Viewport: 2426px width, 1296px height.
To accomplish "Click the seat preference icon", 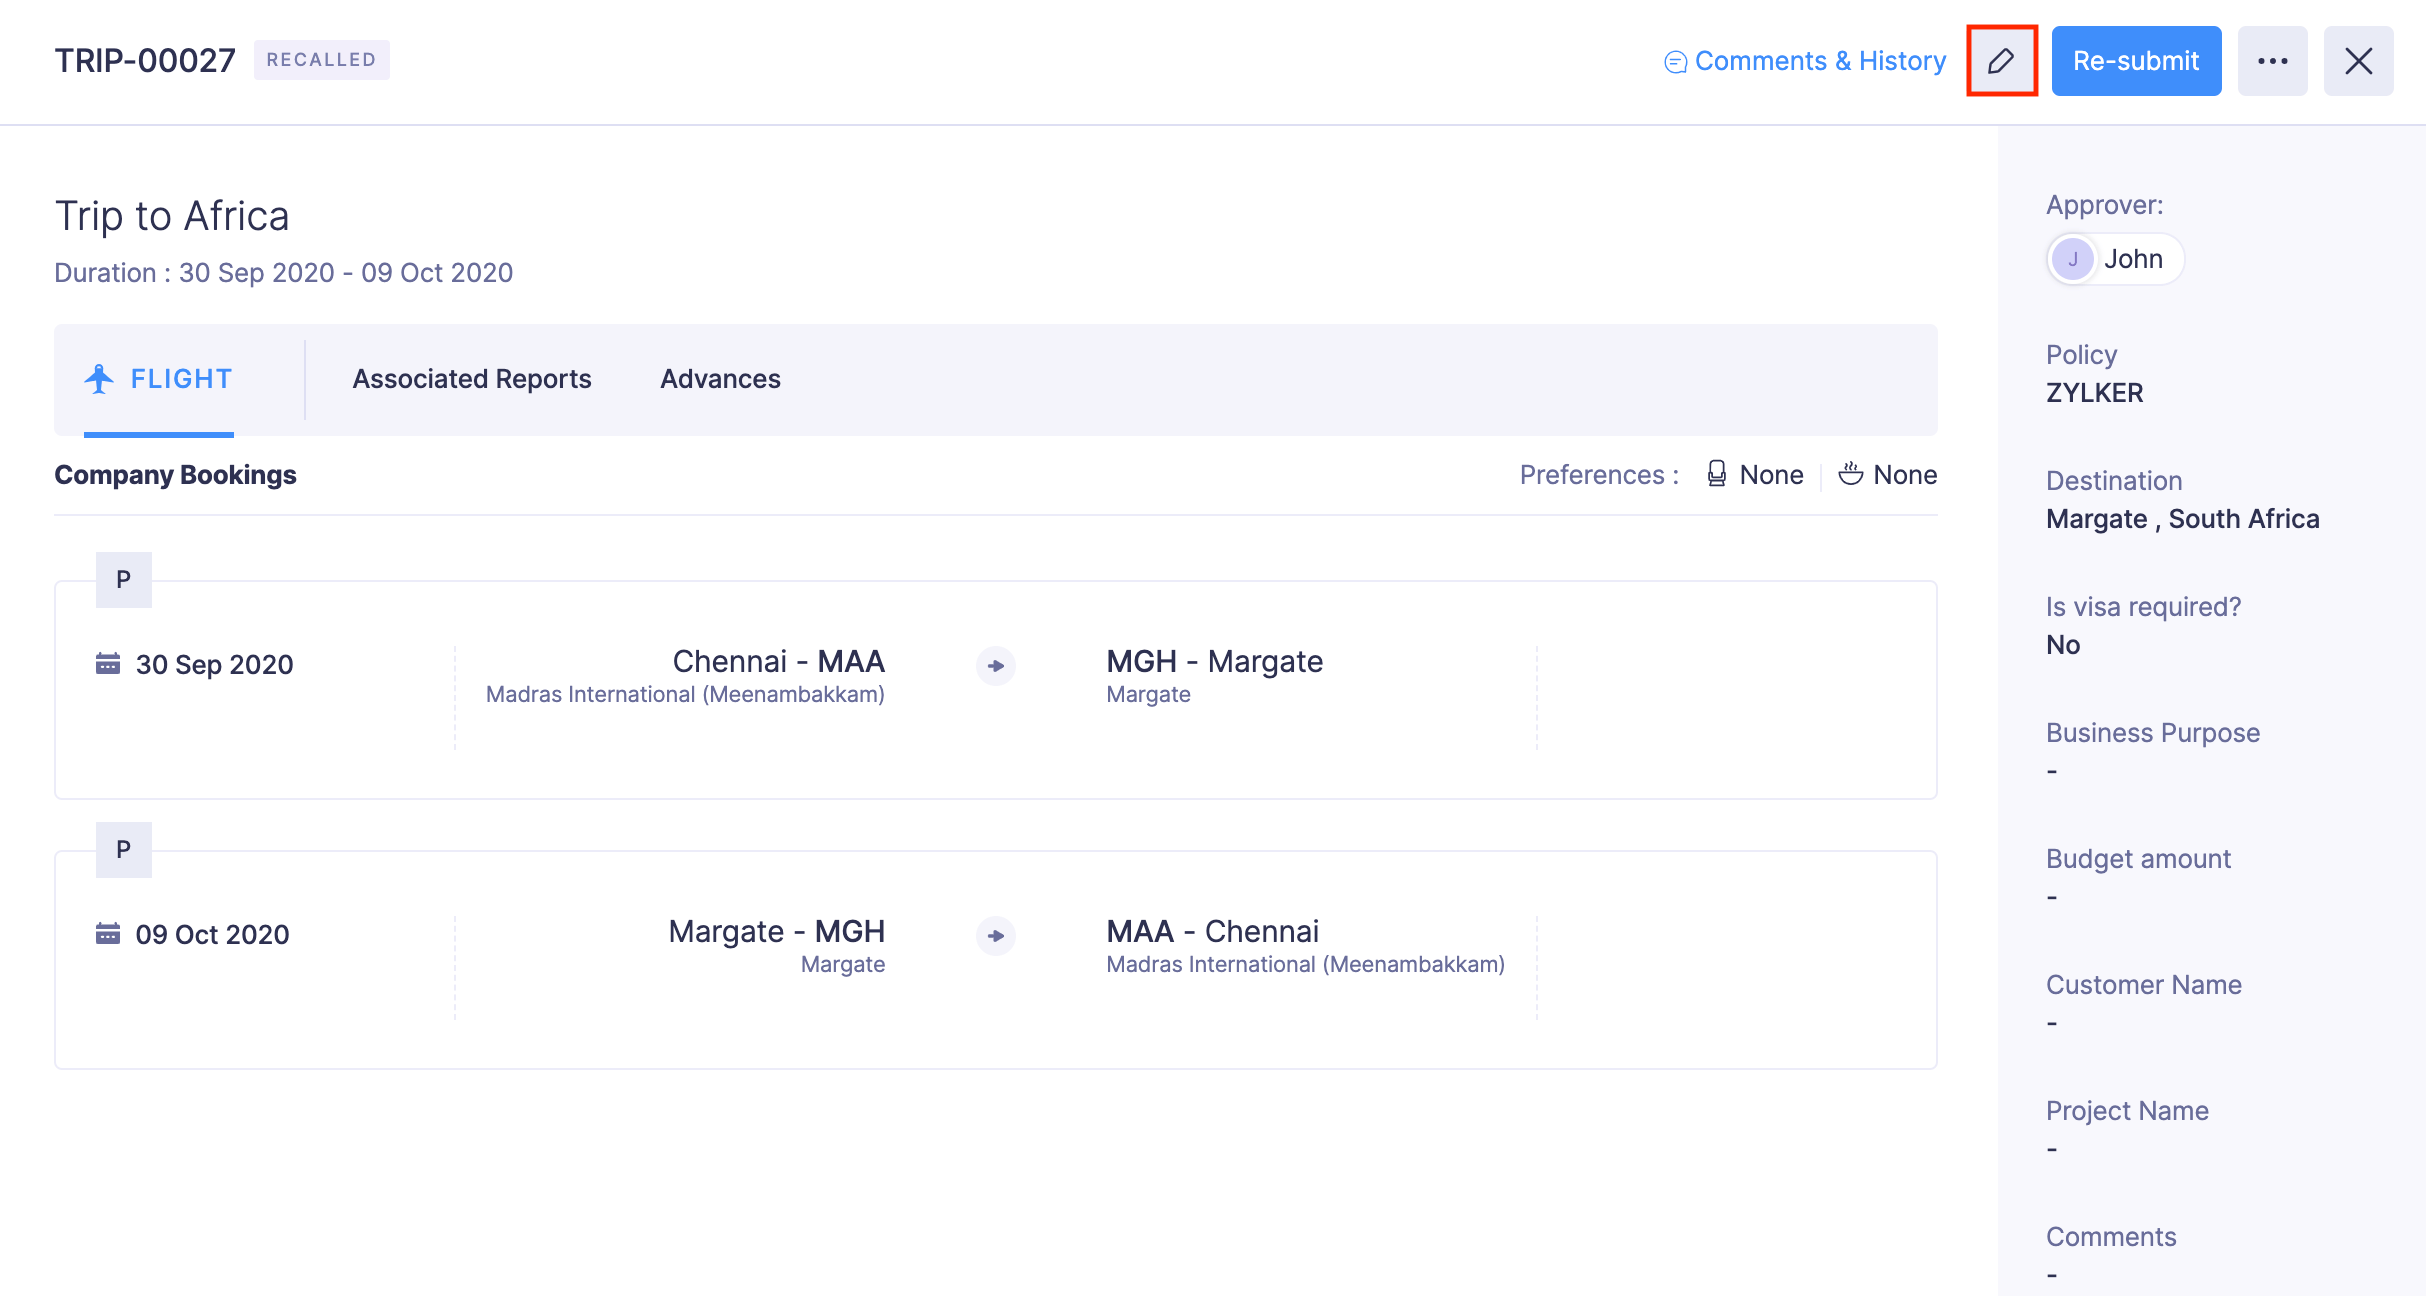I will tap(1716, 474).
